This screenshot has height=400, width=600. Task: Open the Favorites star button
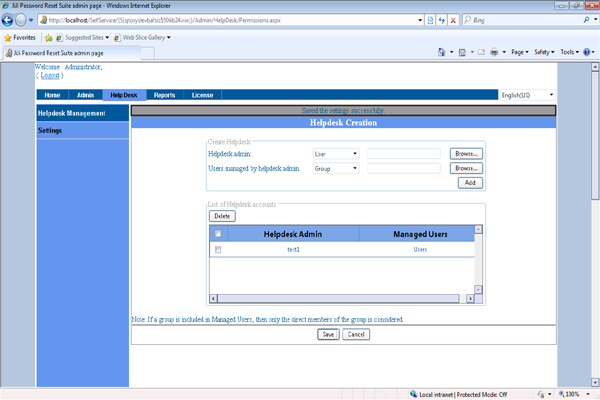click(x=20, y=38)
